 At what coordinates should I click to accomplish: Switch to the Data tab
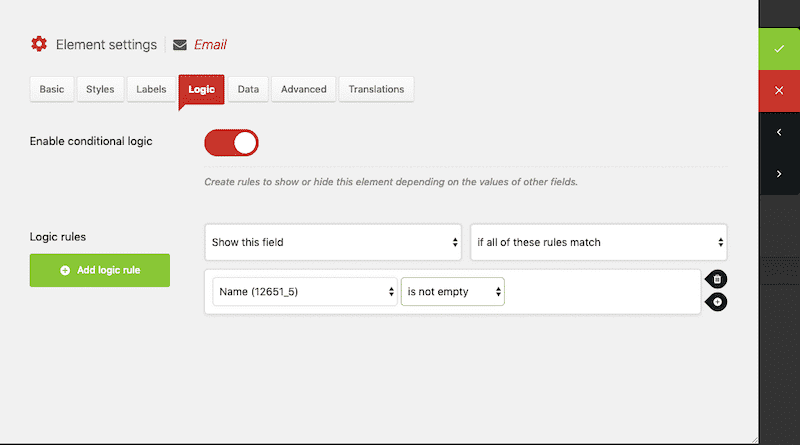click(248, 89)
